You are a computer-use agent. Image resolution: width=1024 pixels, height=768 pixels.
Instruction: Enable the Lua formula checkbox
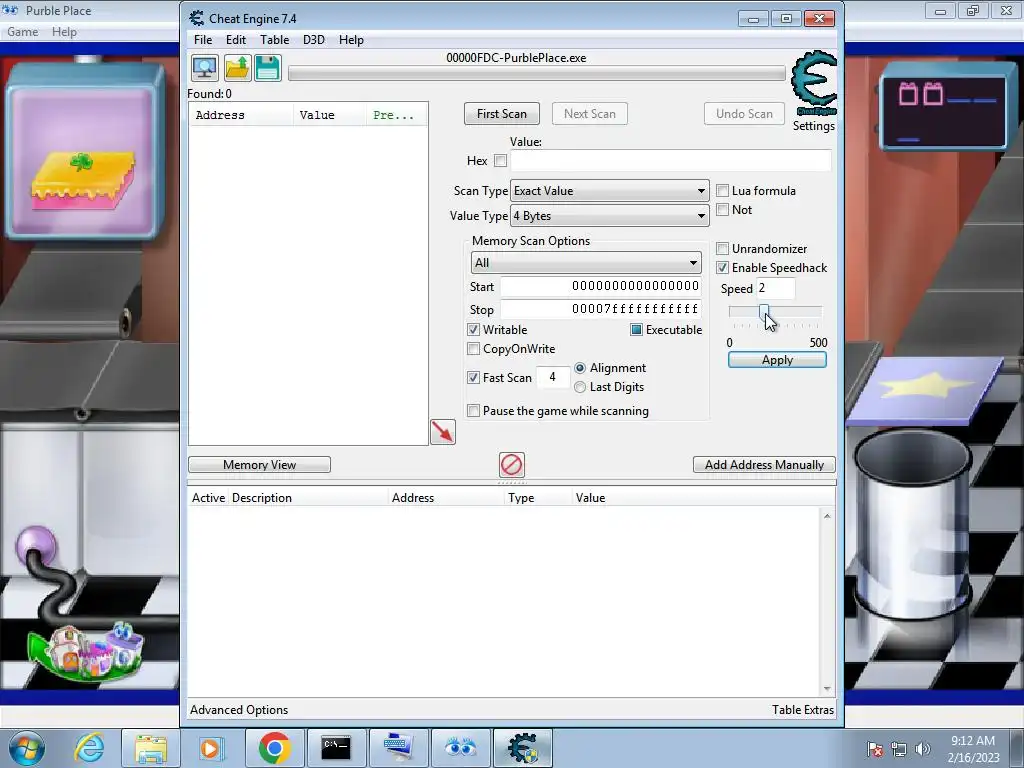coord(722,191)
